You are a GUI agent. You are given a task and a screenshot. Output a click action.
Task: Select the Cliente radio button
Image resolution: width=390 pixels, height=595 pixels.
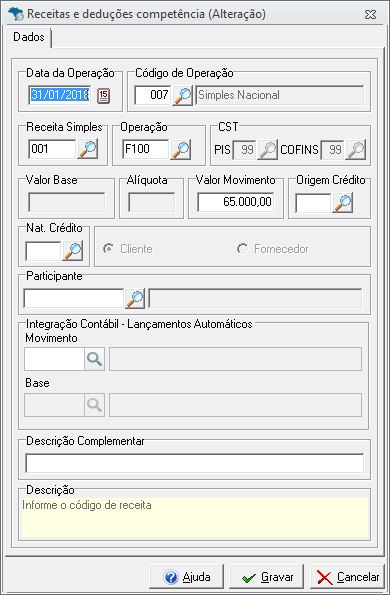pos(109,249)
